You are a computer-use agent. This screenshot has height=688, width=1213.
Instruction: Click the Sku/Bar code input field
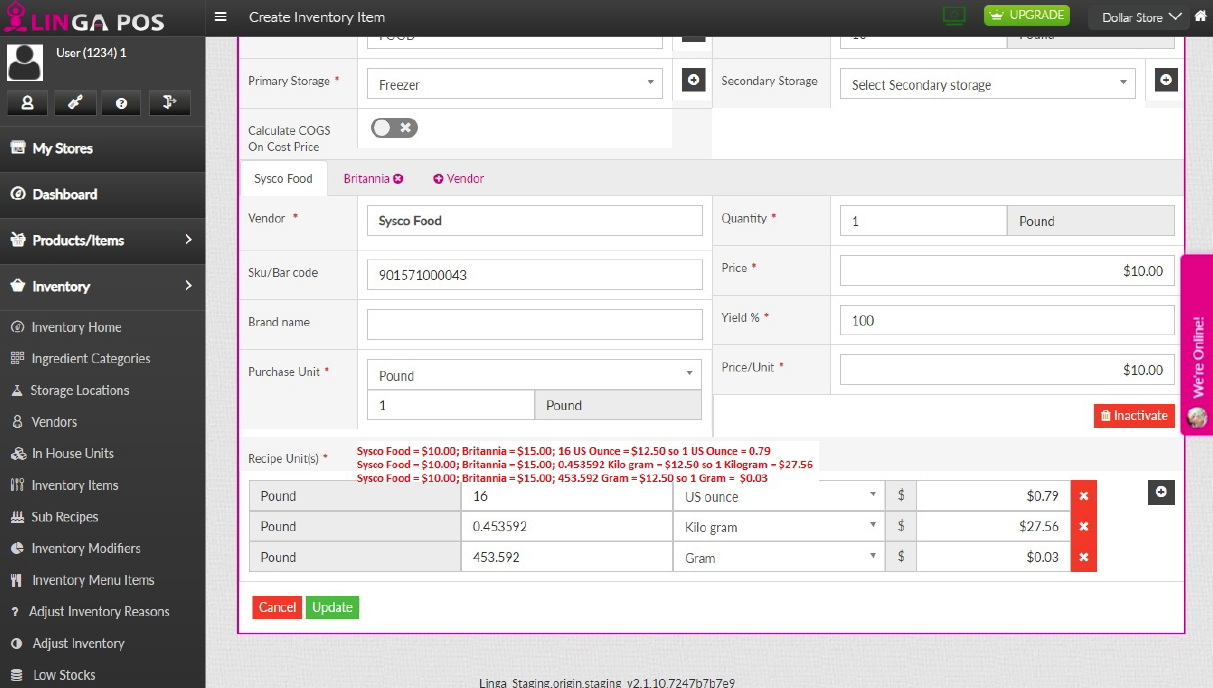click(535, 274)
